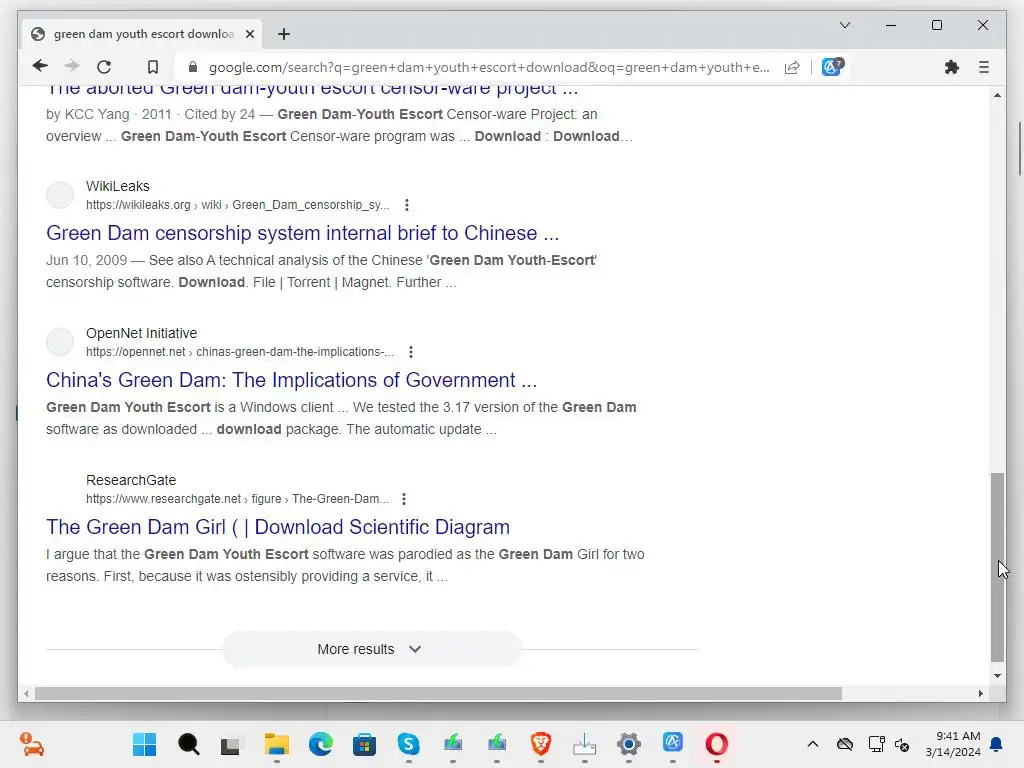Open the extensions puzzle piece menu
Viewport: 1024px width, 768px height.
952,67
